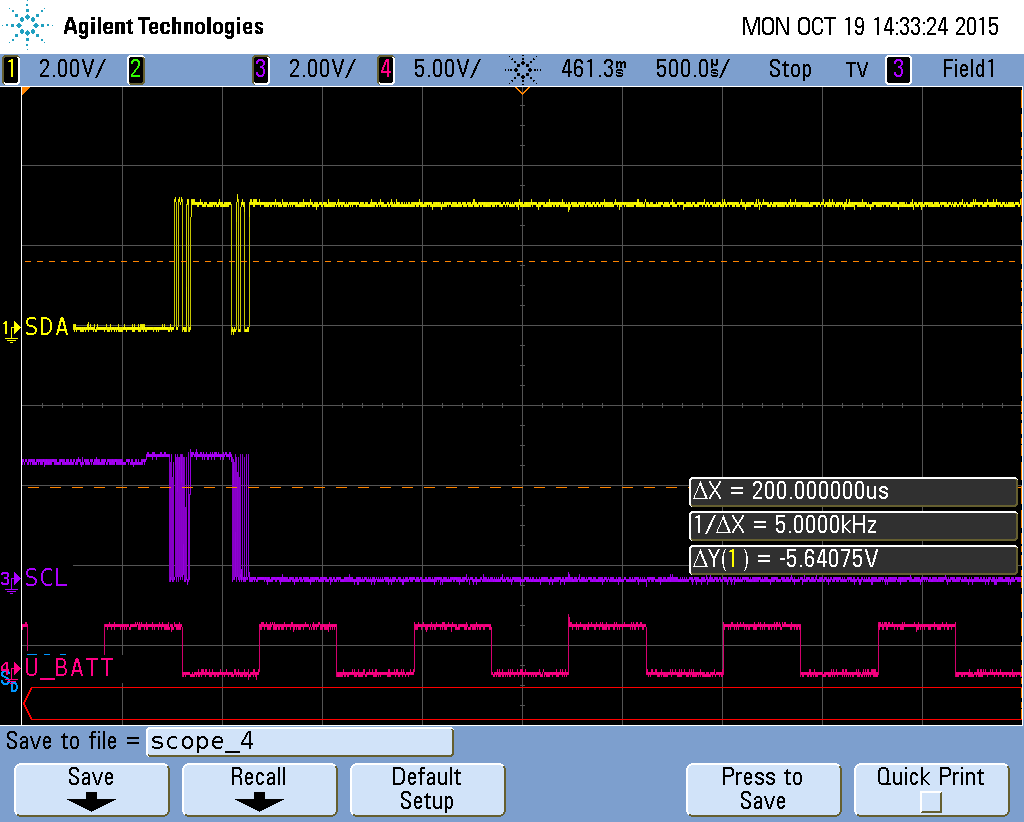Click the 500.0 us/ timebase value
The width and height of the screenshot is (1024, 822).
692,69
